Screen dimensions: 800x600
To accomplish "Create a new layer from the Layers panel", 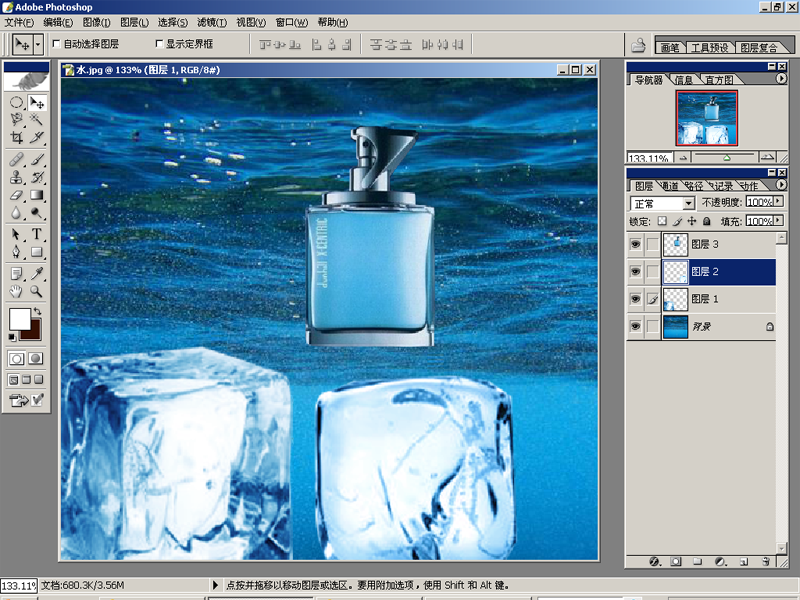I will [x=744, y=562].
